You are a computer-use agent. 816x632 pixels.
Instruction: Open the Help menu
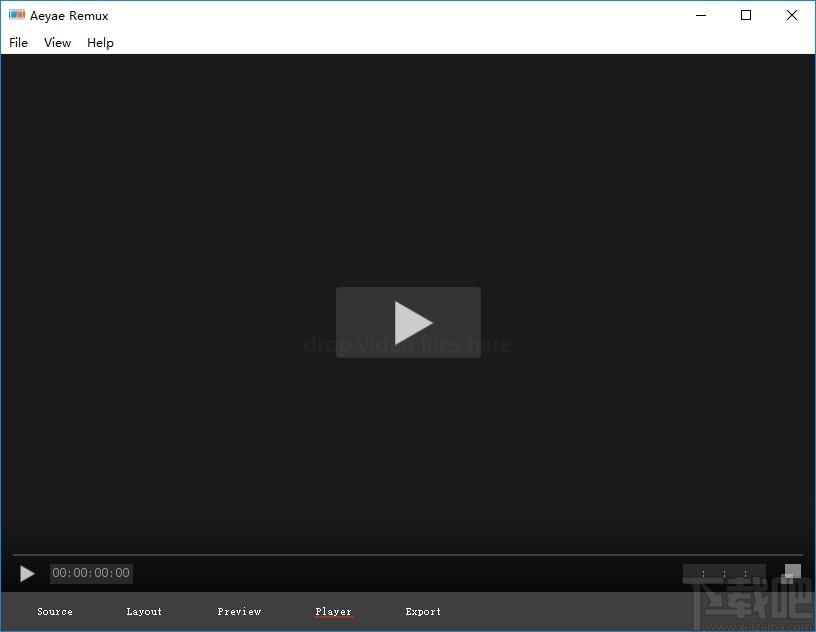tap(100, 43)
